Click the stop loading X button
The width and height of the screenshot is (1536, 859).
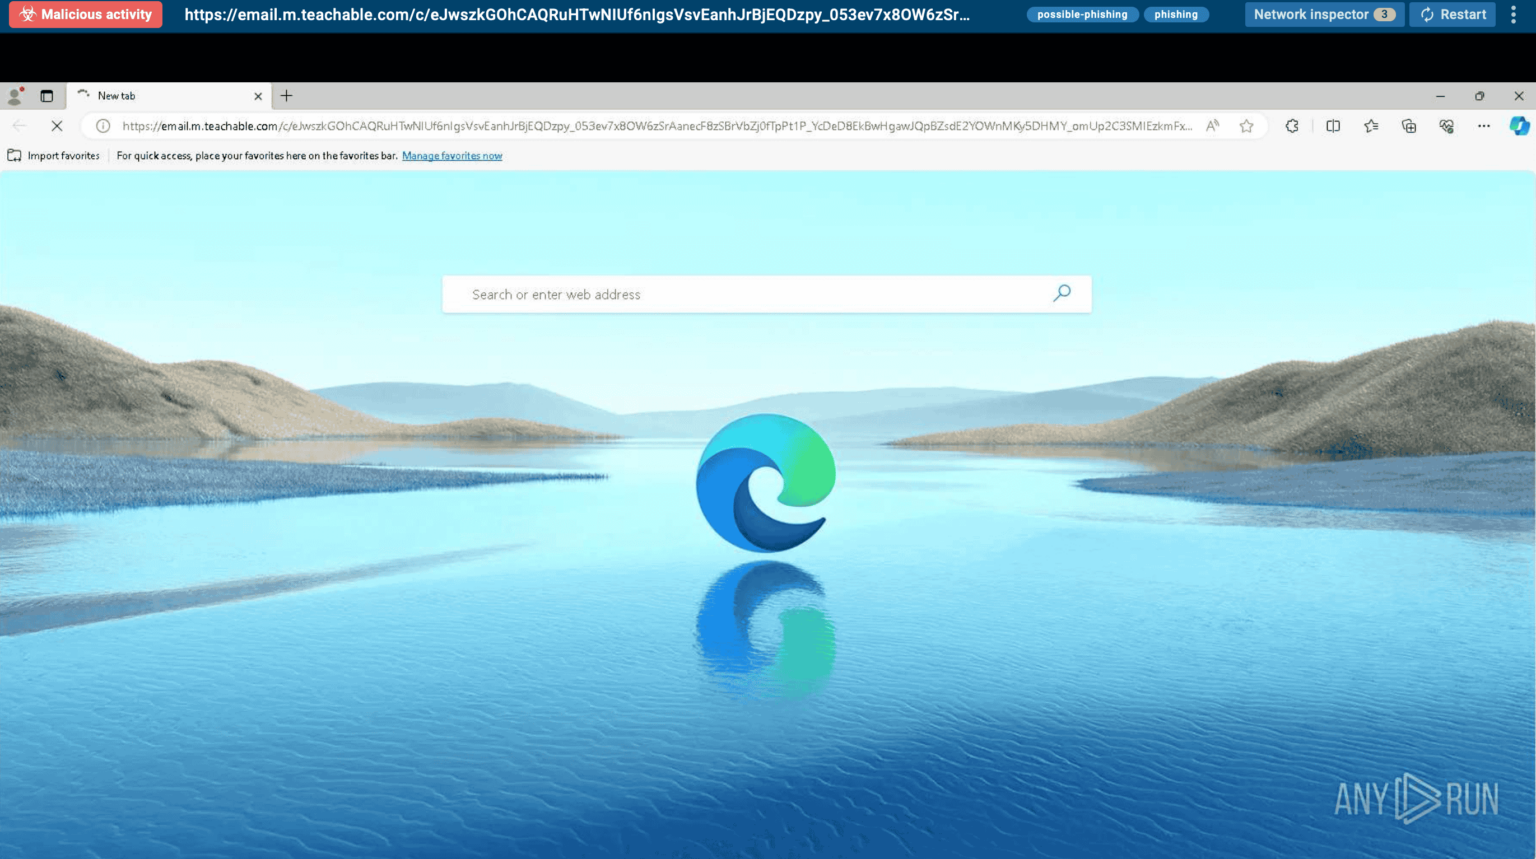click(x=57, y=126)
